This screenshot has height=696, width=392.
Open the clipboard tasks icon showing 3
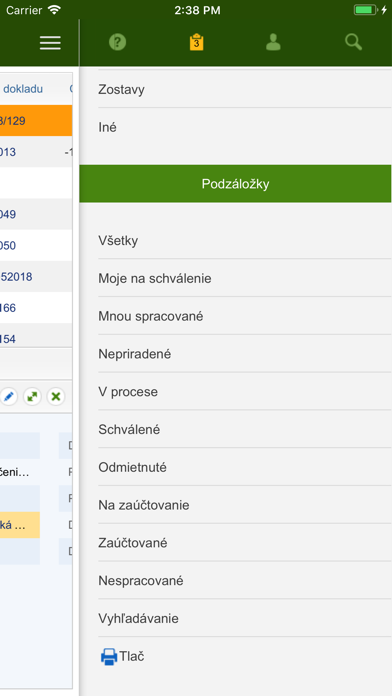click(196, 43)
